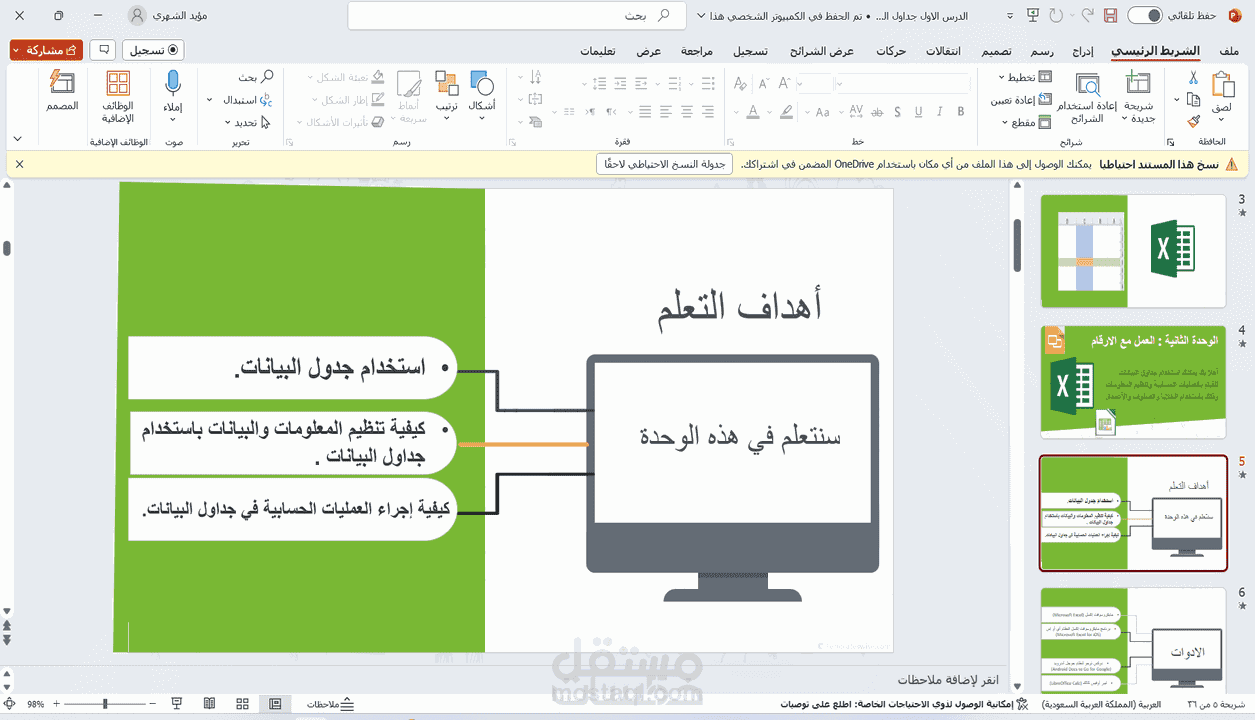Screen dimensions: 1255x720
Task: Switch to the Design (تصميم) tab
Action: click(x=995, y=50)
